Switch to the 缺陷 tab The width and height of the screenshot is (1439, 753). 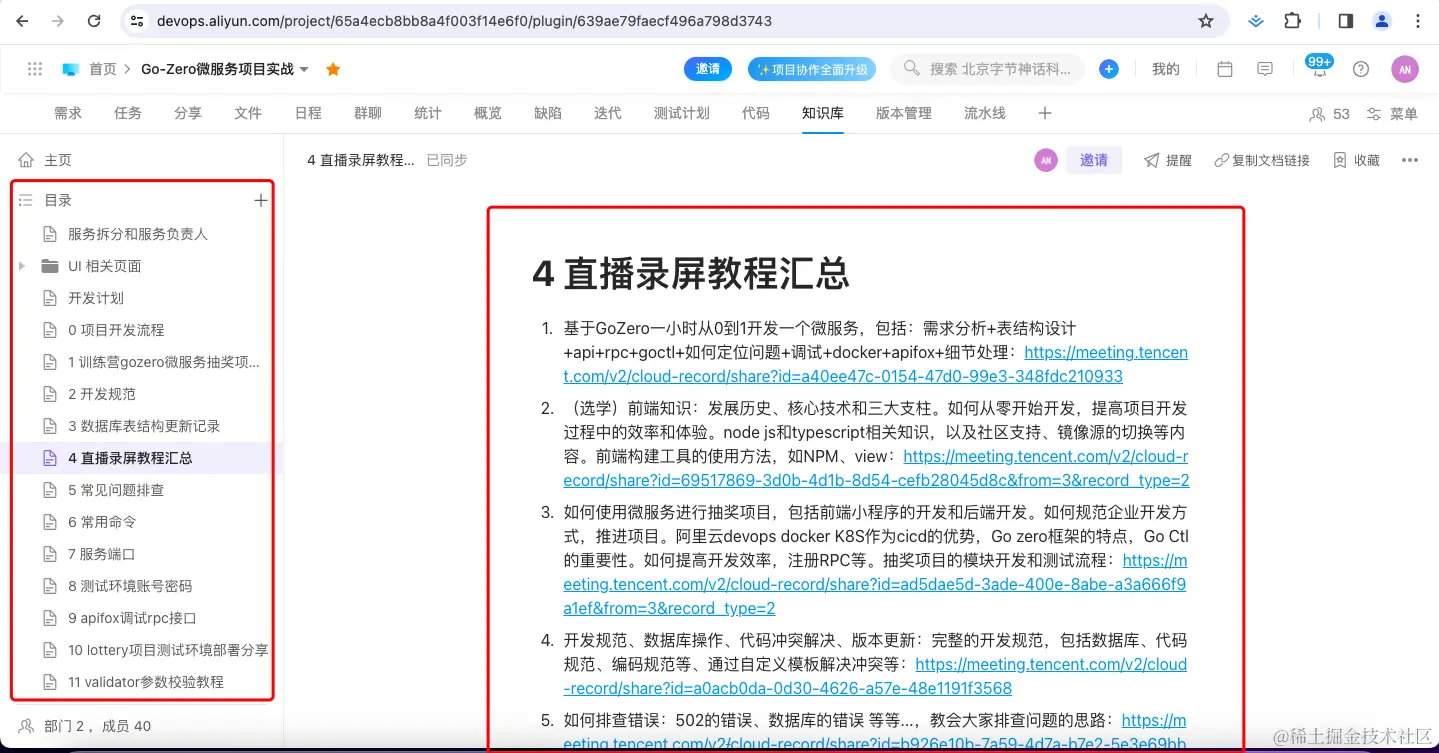coord(548,113)
